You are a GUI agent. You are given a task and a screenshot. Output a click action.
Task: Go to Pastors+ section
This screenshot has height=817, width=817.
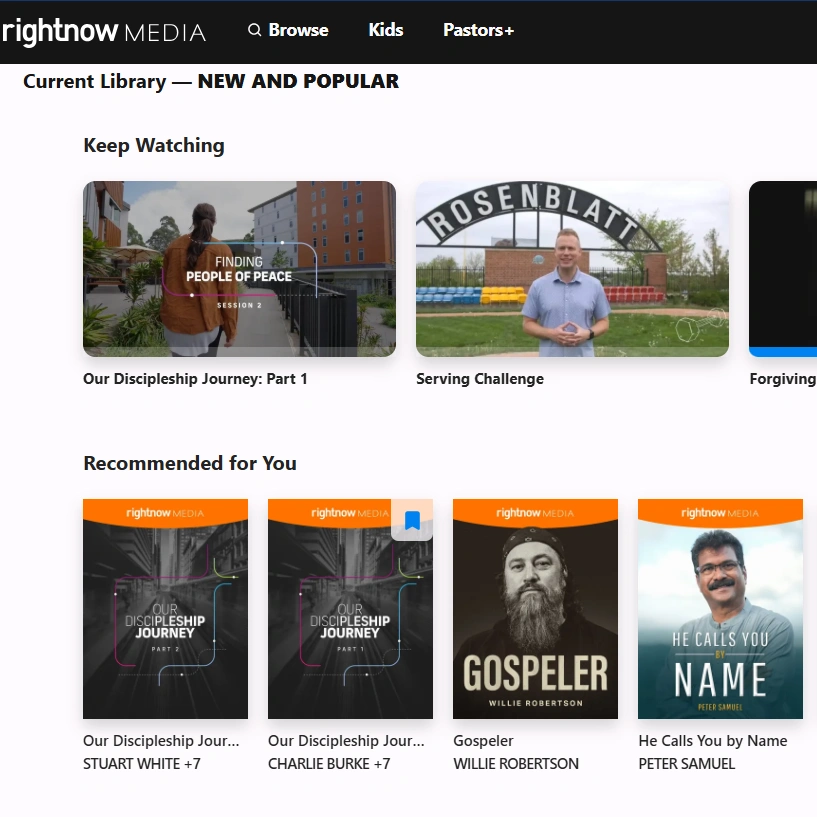[478, 30]
